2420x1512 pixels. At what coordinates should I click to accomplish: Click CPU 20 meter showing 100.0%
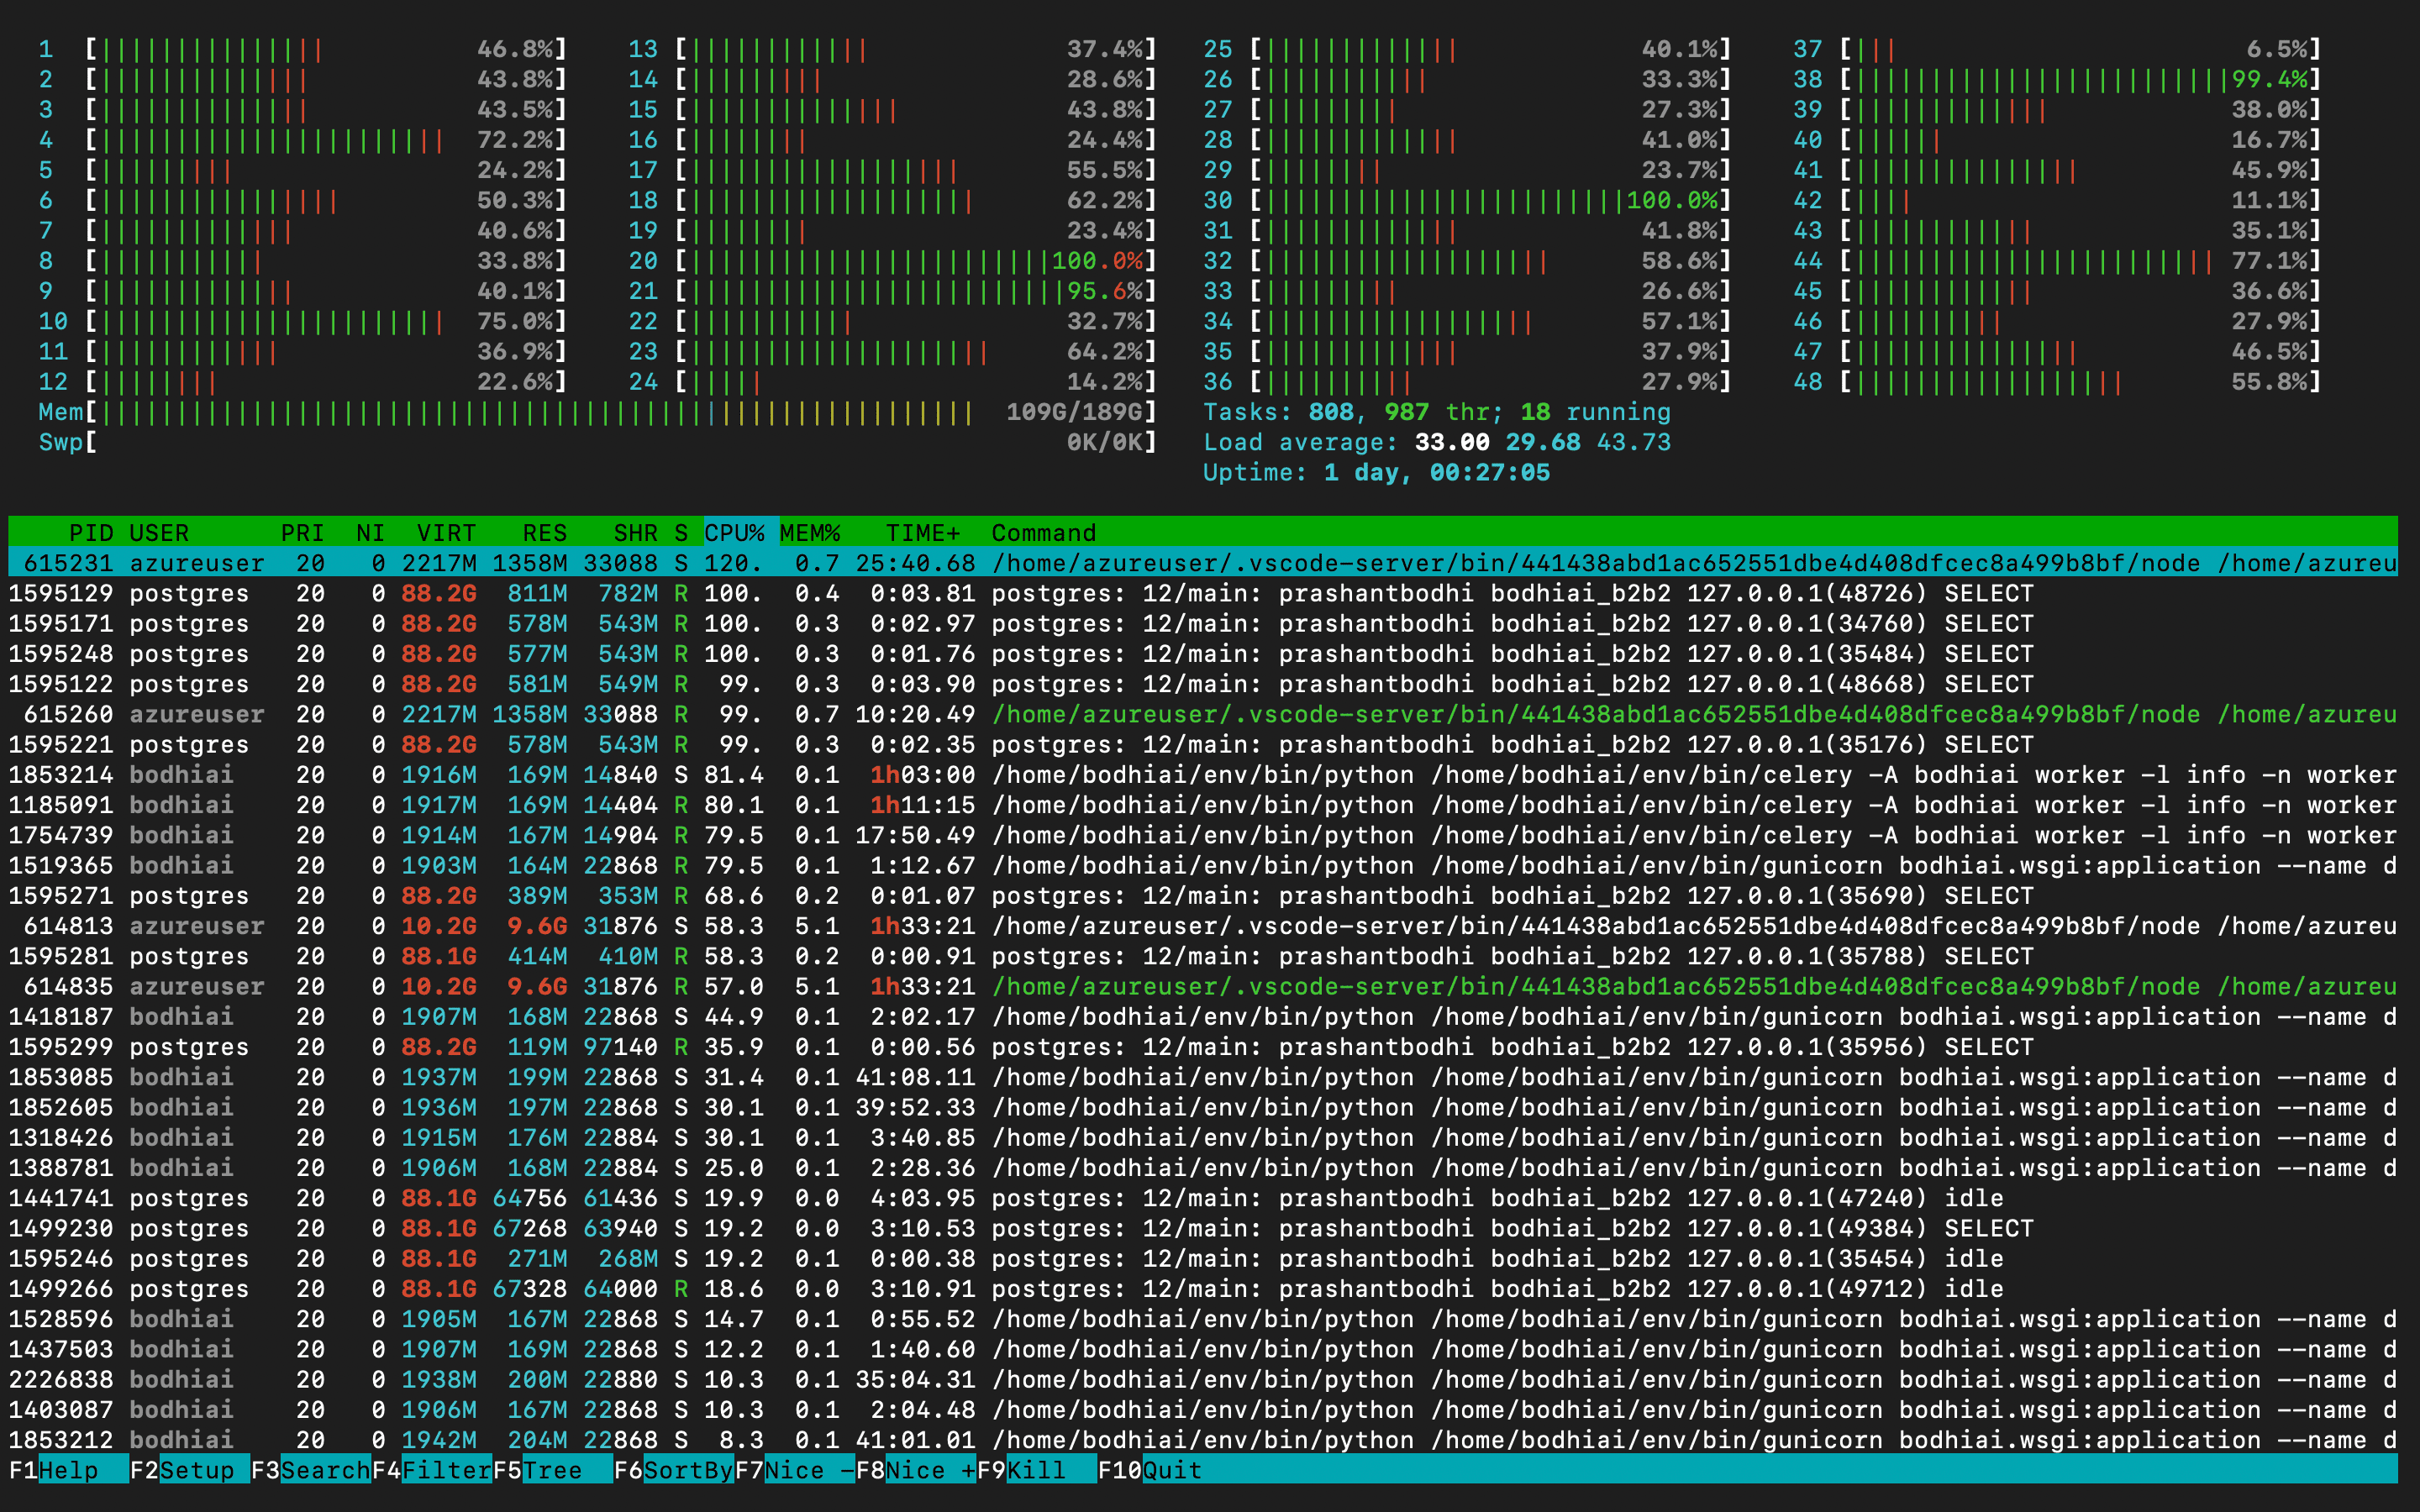(x=893, y=261)
